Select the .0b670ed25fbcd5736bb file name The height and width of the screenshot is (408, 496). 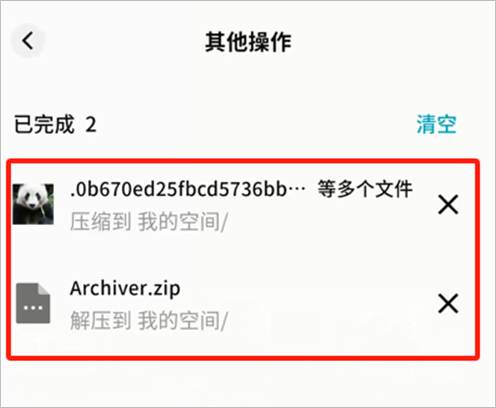pos(178,189)
